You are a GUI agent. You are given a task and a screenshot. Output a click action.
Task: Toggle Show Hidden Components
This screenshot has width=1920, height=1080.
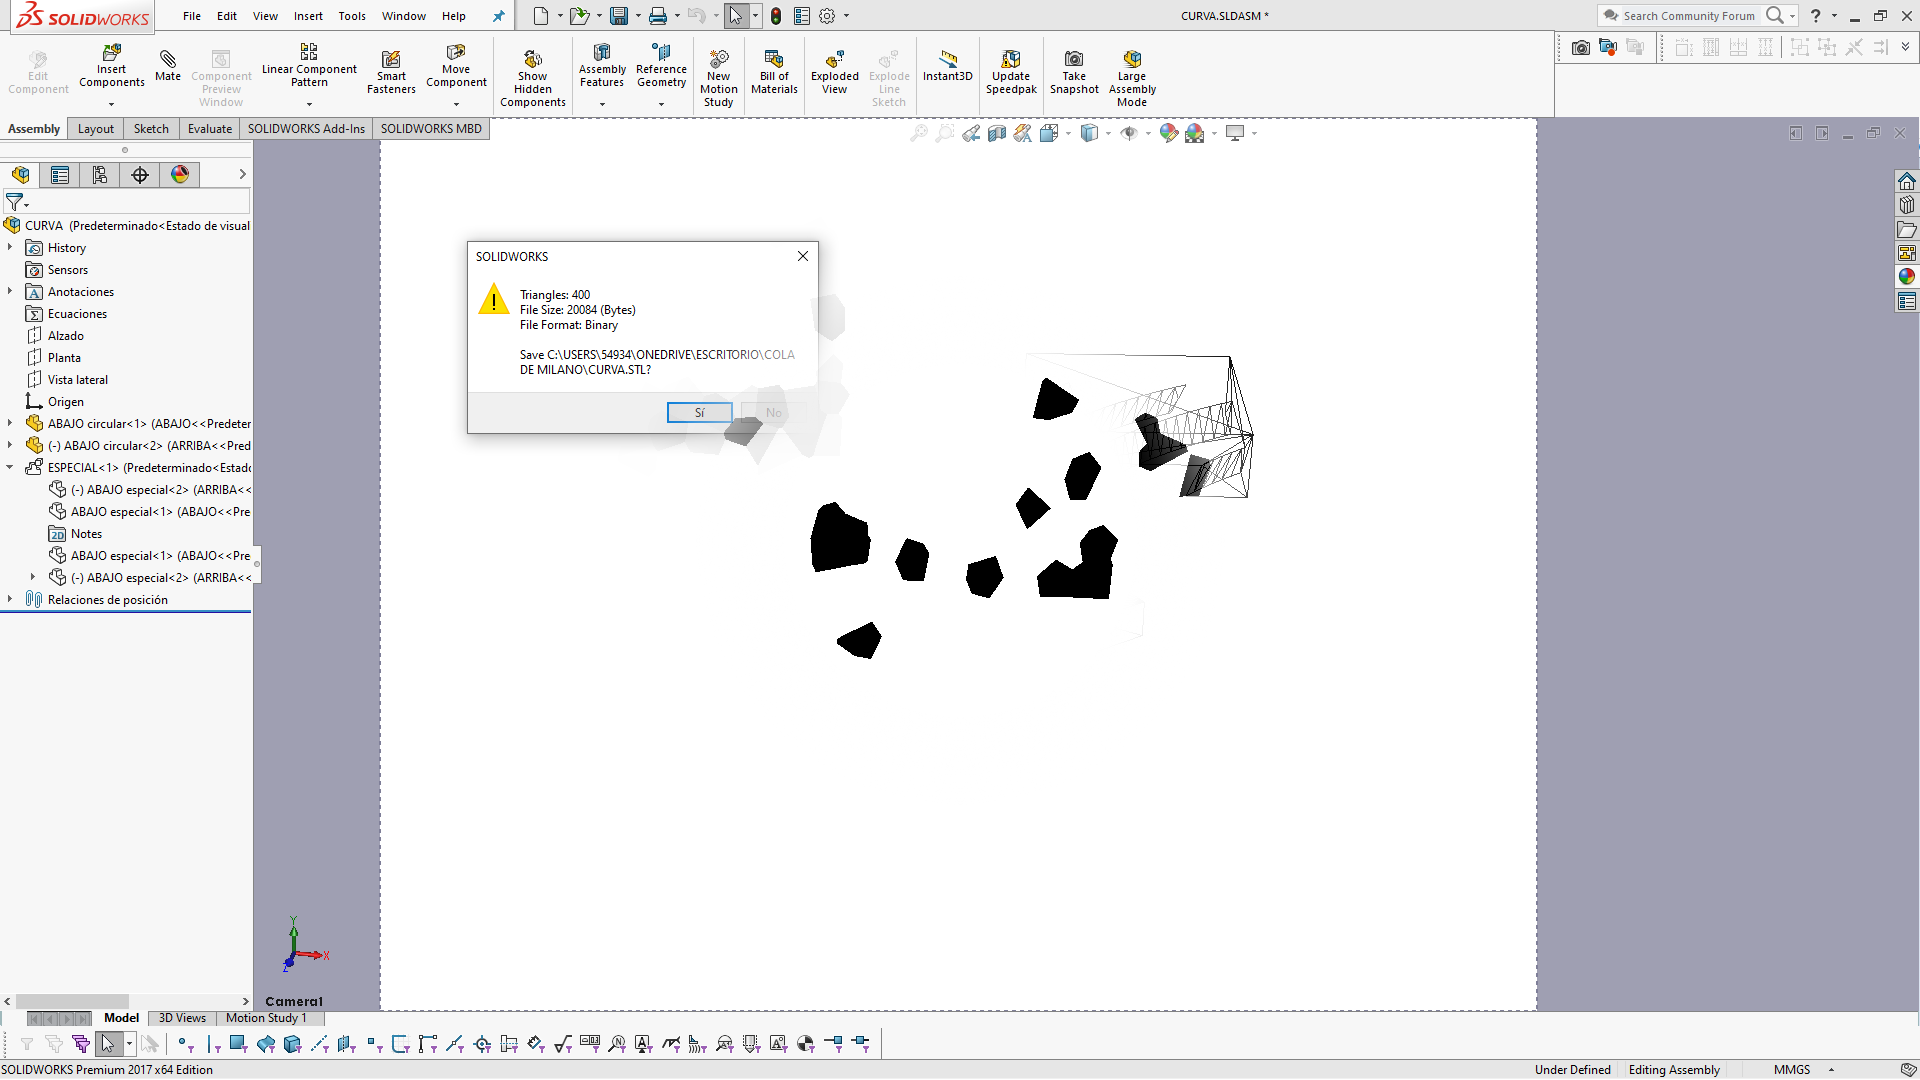pyautogui.click(x=533, y=60)
